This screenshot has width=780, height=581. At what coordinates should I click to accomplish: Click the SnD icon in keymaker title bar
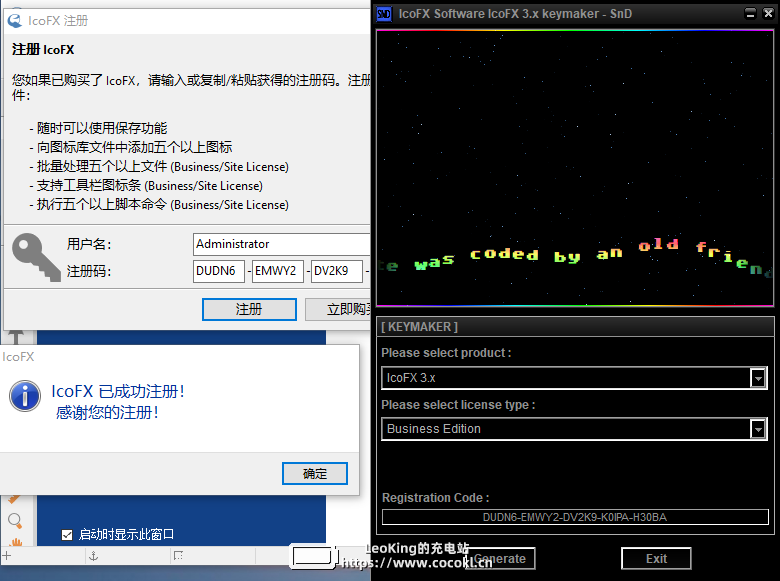point(384,14)
